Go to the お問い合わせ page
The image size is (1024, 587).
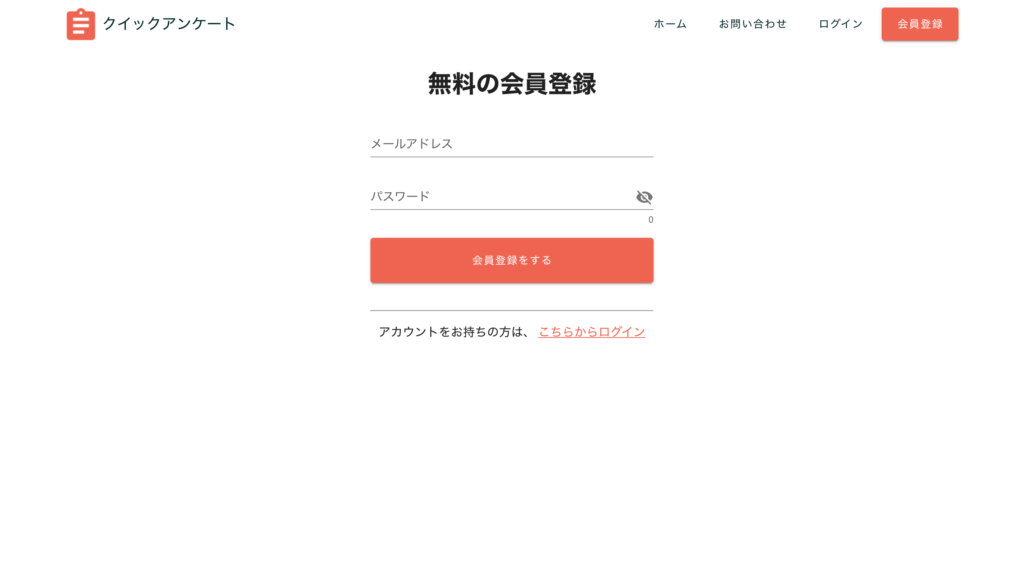click(x=752, y=24)
